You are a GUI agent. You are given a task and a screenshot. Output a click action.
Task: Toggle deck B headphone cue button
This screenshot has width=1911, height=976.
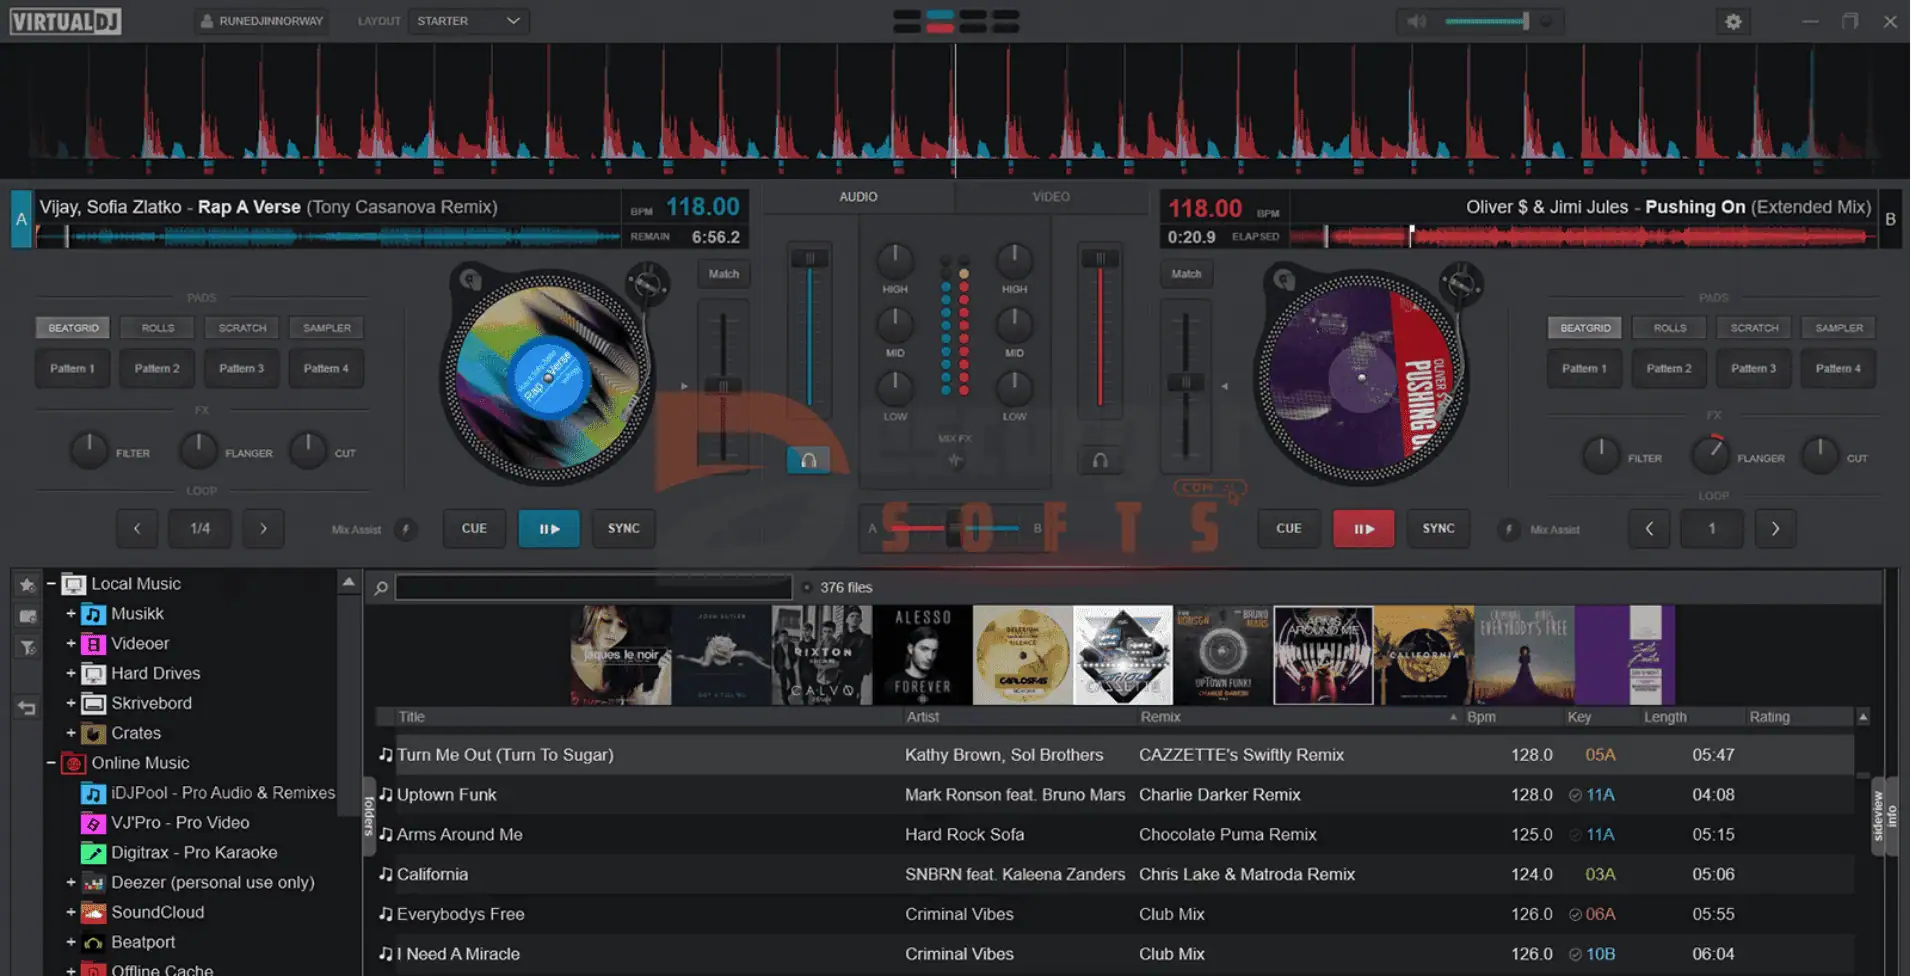pyautogui.click(x=1099, y=460)
